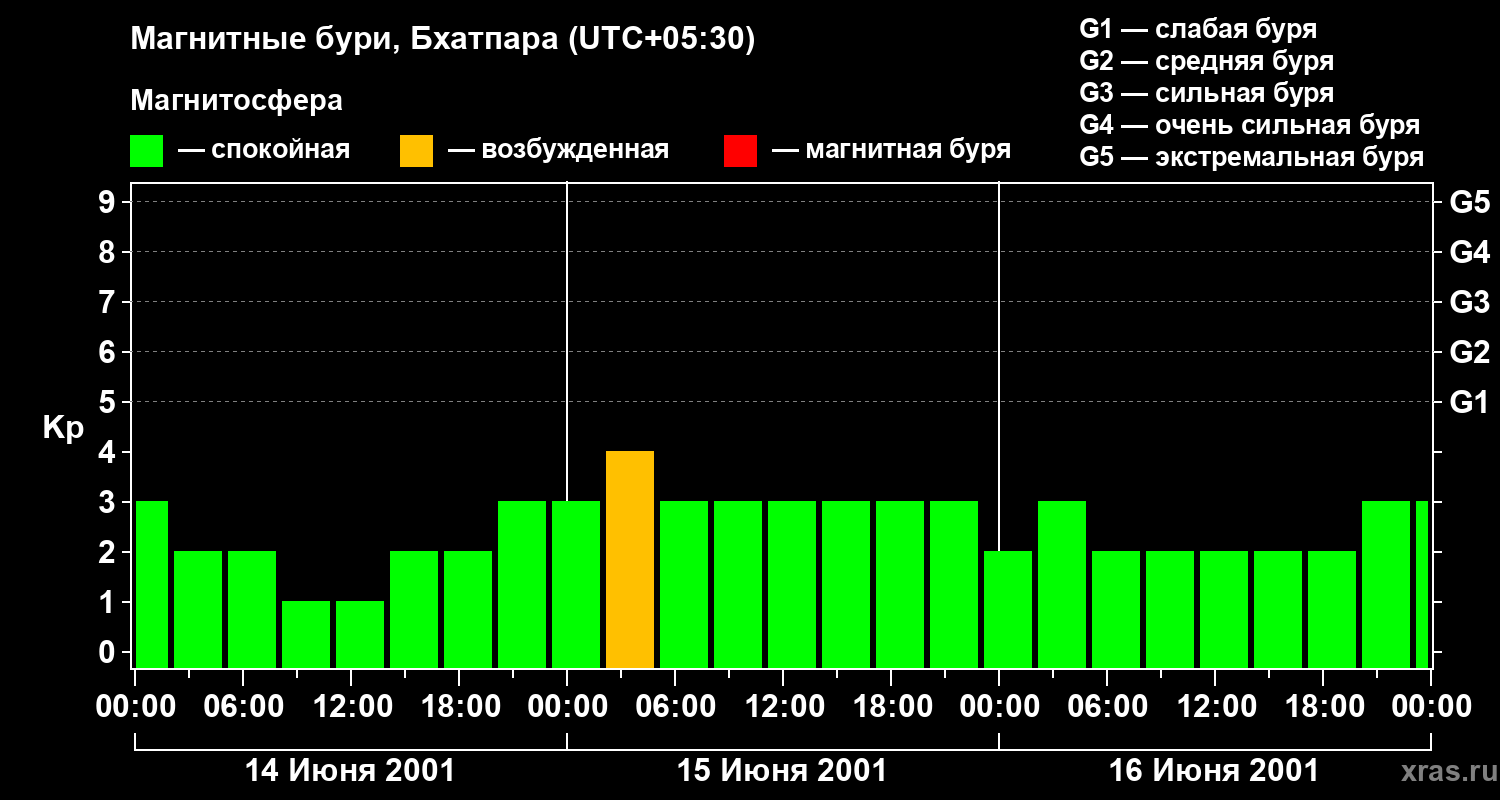Select the orange Kp 4 bar
1500x800 pixels.
pyautogui.click(x=630, y=560)
